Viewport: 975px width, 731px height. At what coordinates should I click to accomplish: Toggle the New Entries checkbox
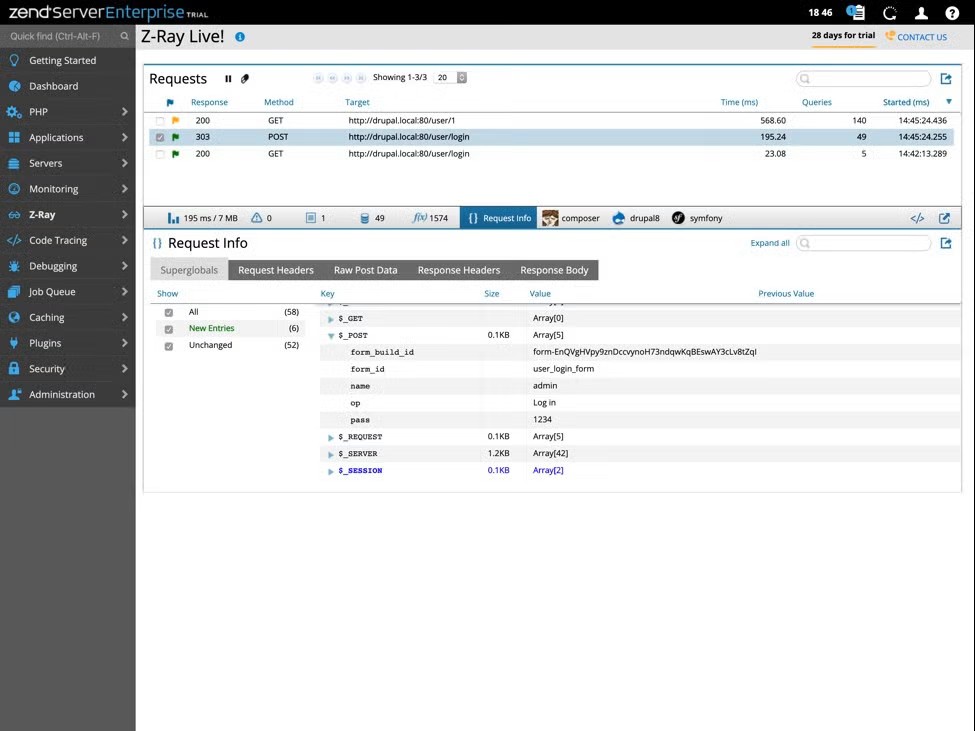(169, 329)
